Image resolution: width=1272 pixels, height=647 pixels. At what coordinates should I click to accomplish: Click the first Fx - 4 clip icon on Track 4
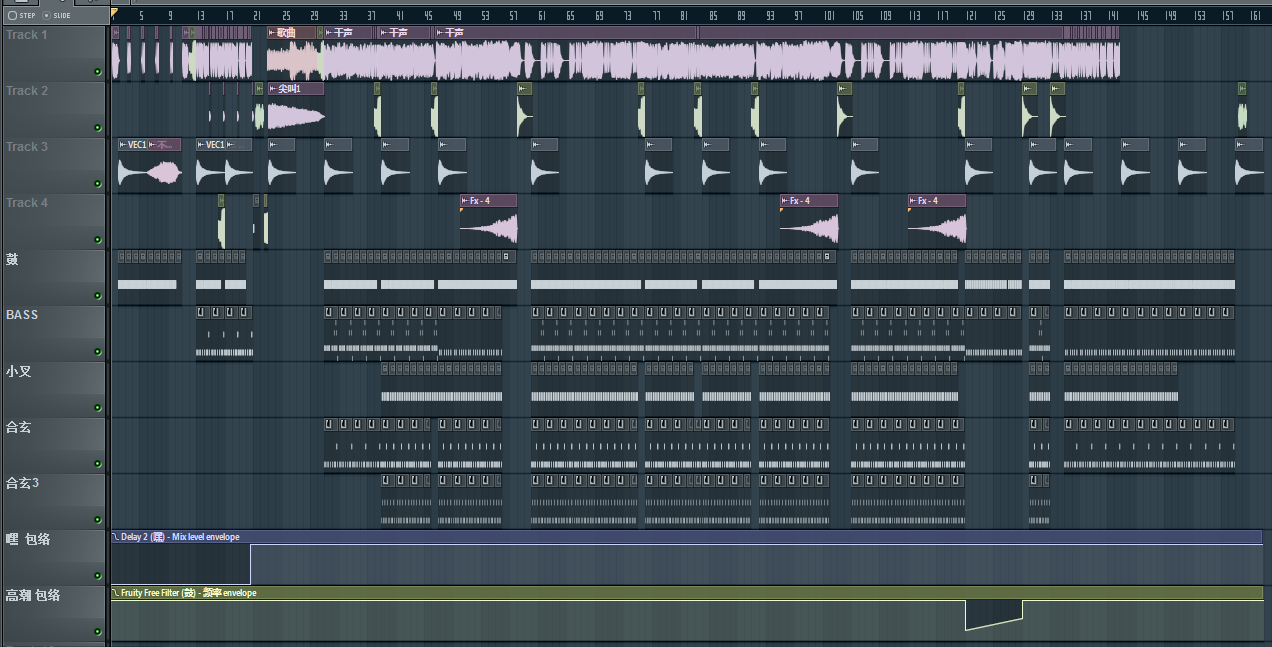coord(465,201)
